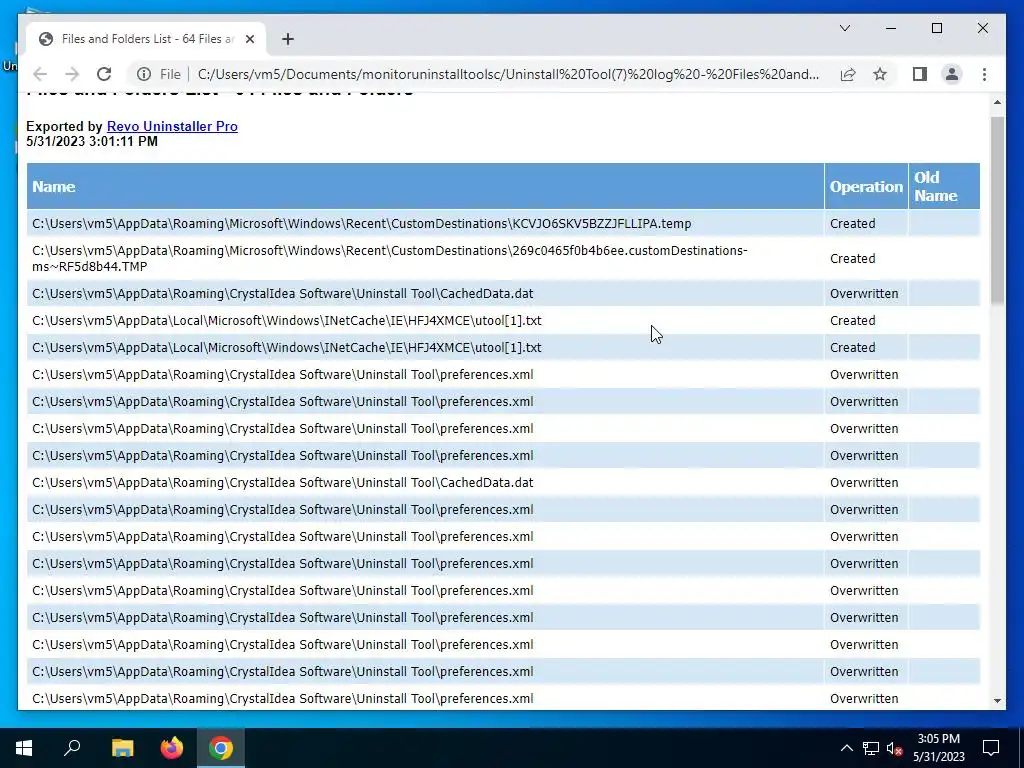1024x768 pixels.
Task: Click the vertical scrollbar thumb
Action: 997,210
